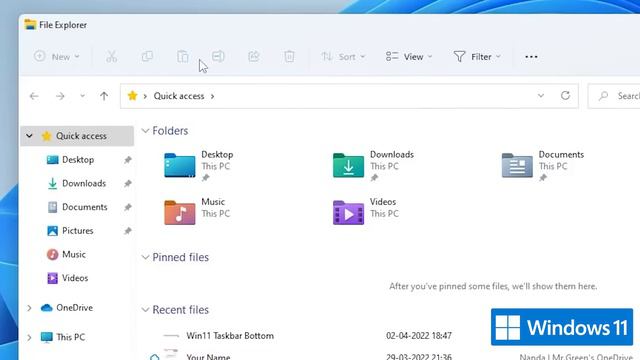This screenshot has height=360, width=640.
Task: Open the See more ellipsis menu
Action: 531,57
